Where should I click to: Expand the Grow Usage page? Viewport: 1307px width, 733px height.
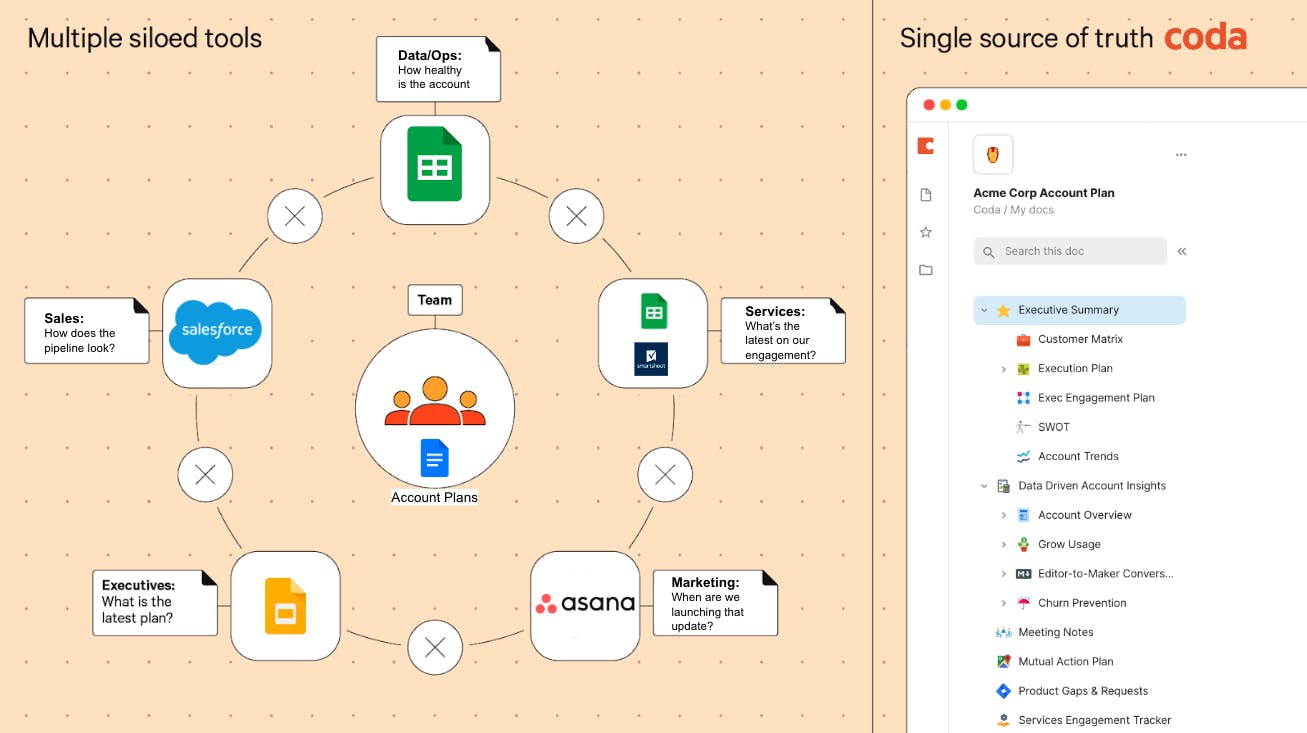[x=1004, y=545]
